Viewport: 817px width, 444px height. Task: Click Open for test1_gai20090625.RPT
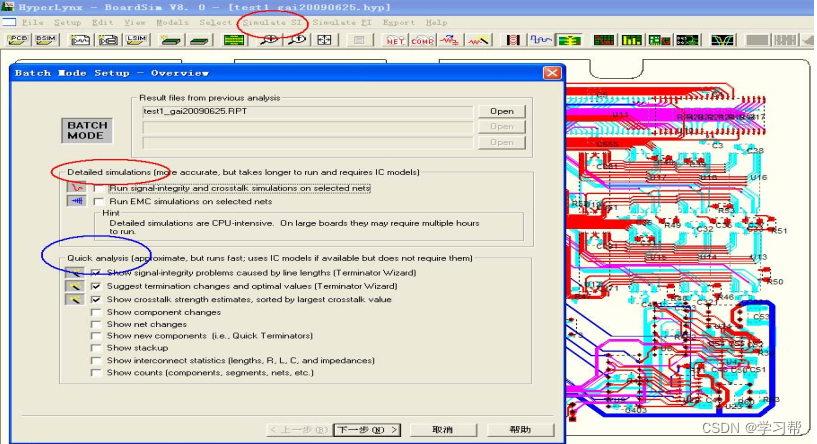coord(502,112)
